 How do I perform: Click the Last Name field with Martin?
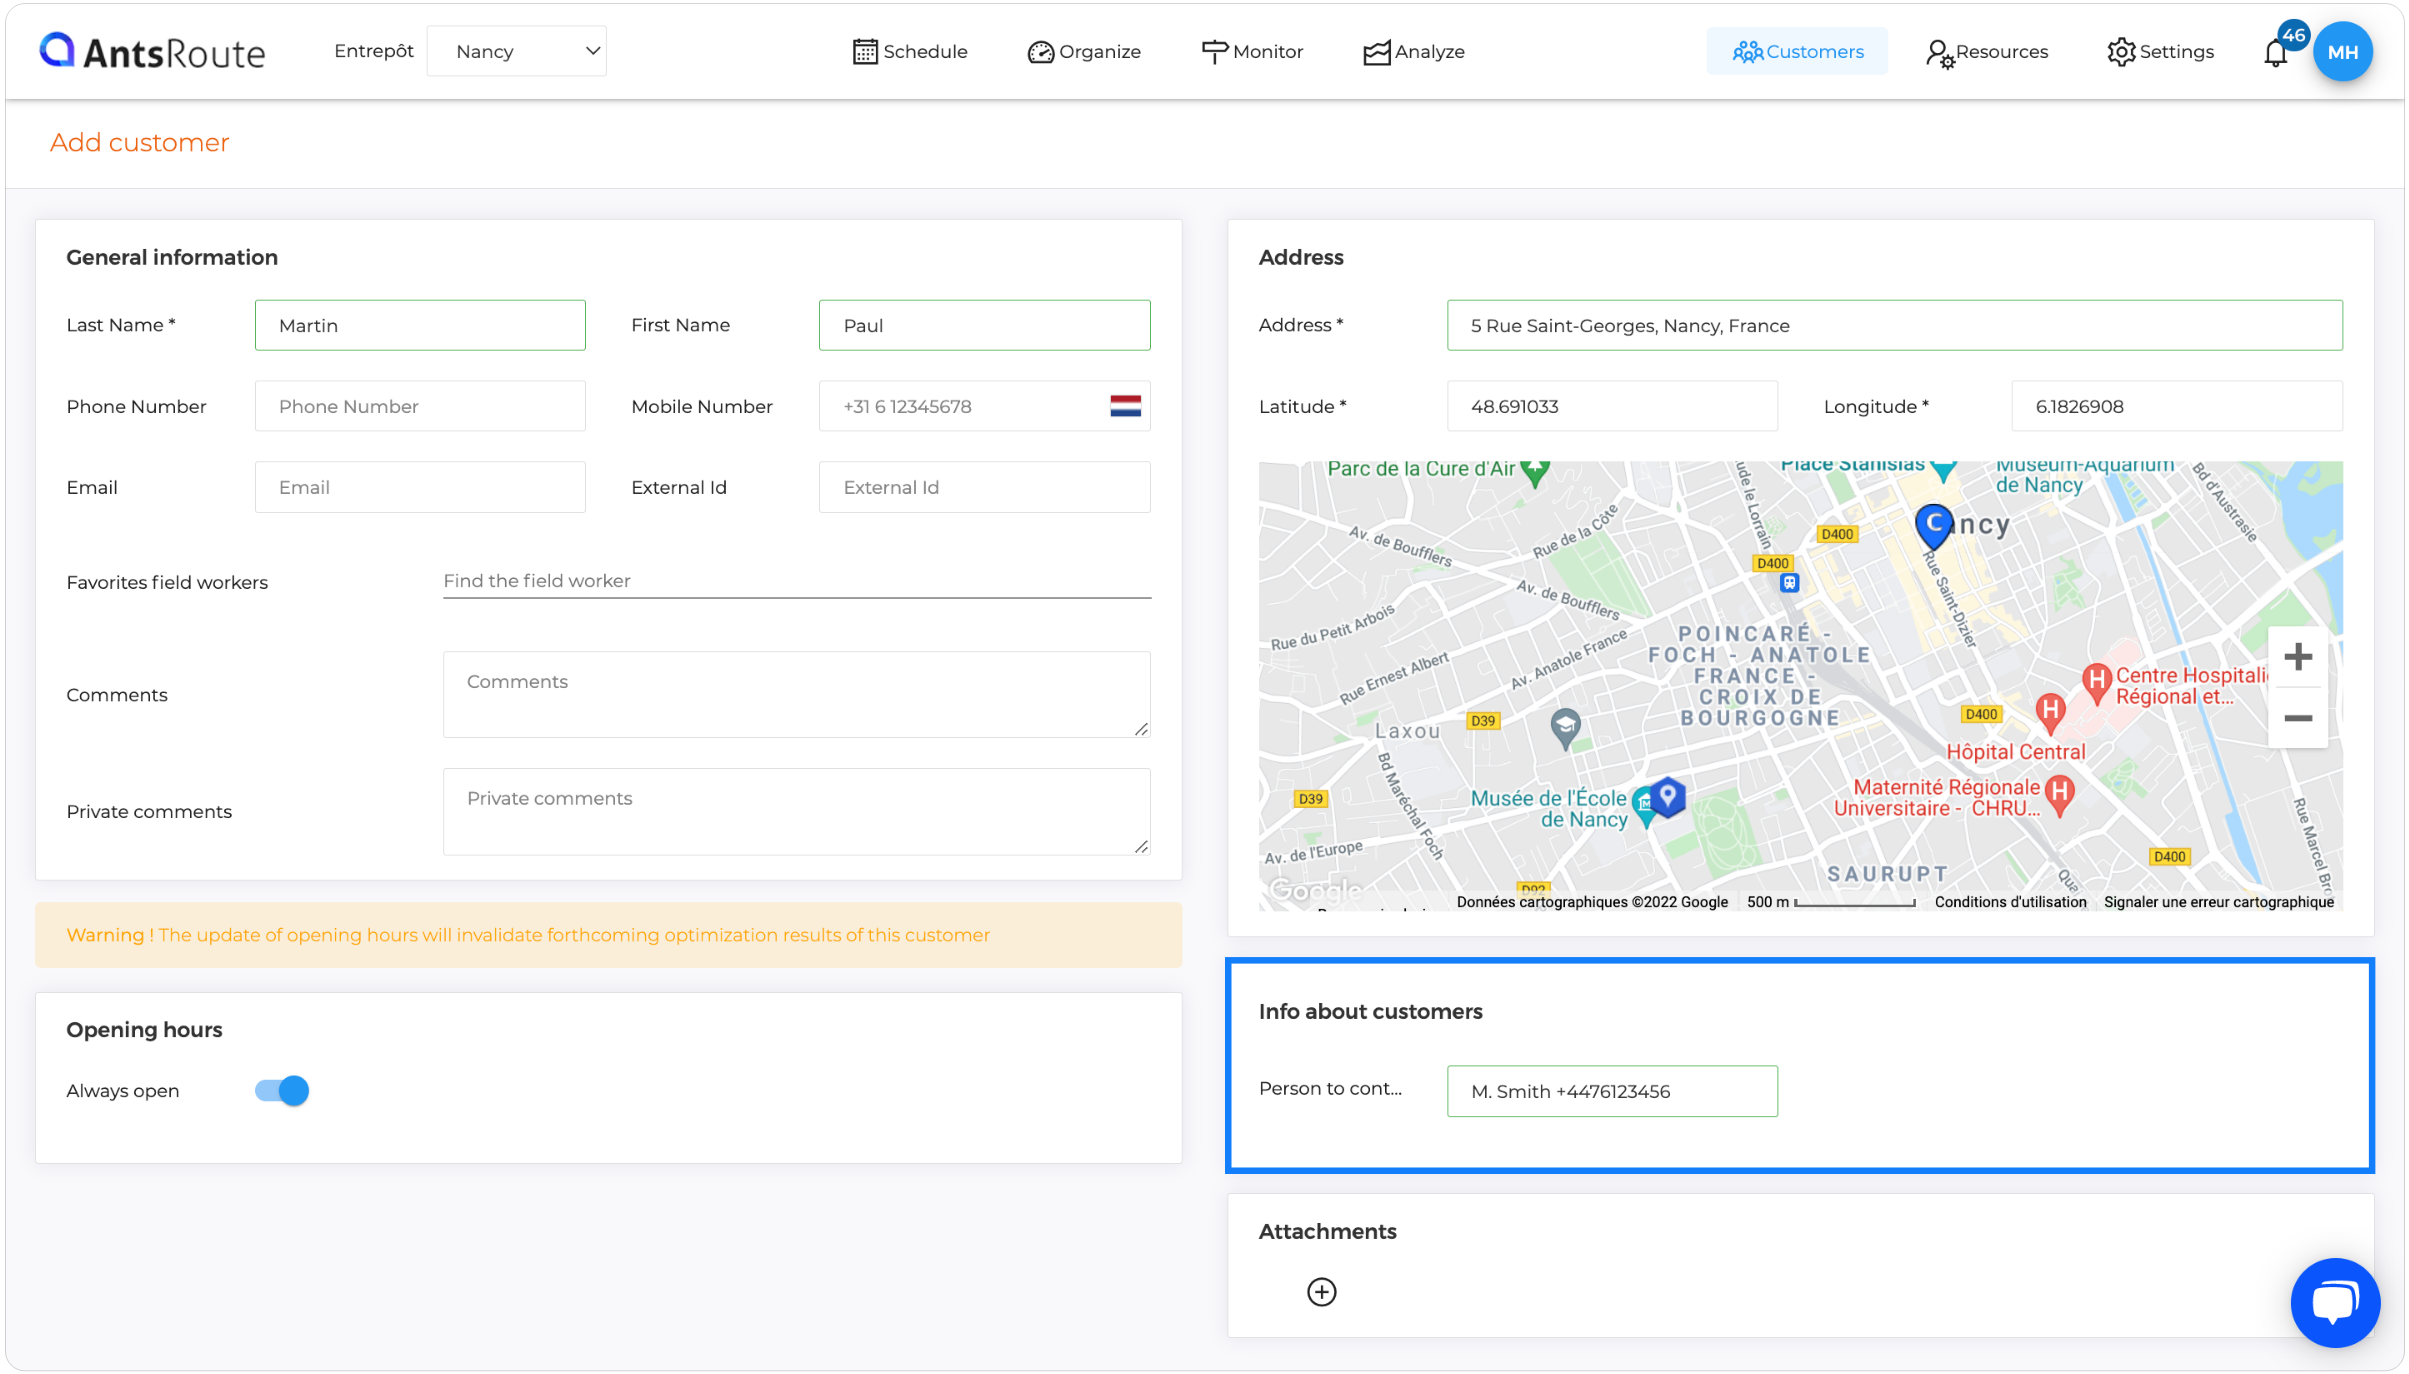[420, 325]
